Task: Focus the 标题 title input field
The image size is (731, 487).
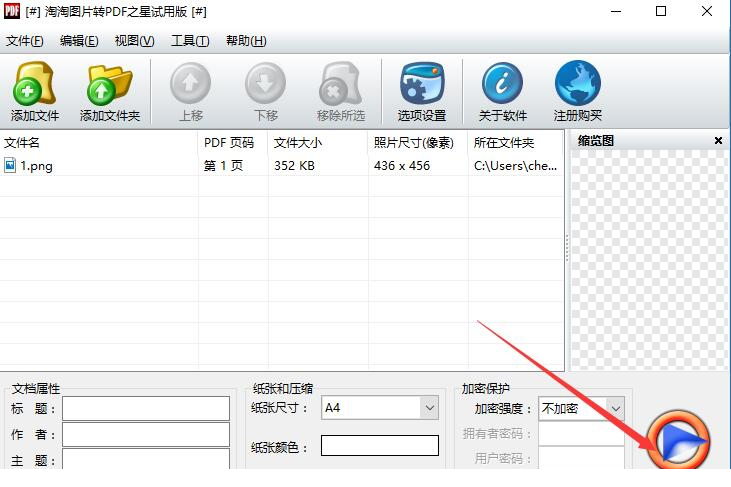Action: pos(146,408)
